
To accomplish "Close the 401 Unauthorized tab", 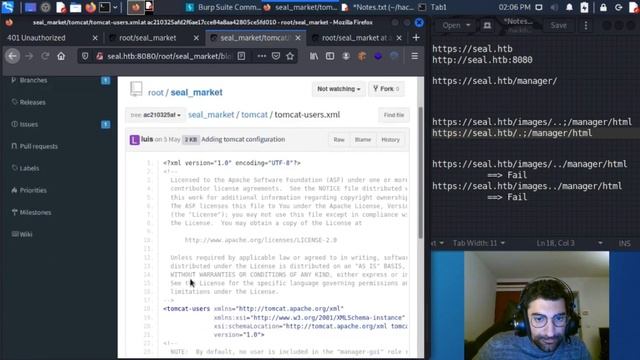I will point(95,38).
